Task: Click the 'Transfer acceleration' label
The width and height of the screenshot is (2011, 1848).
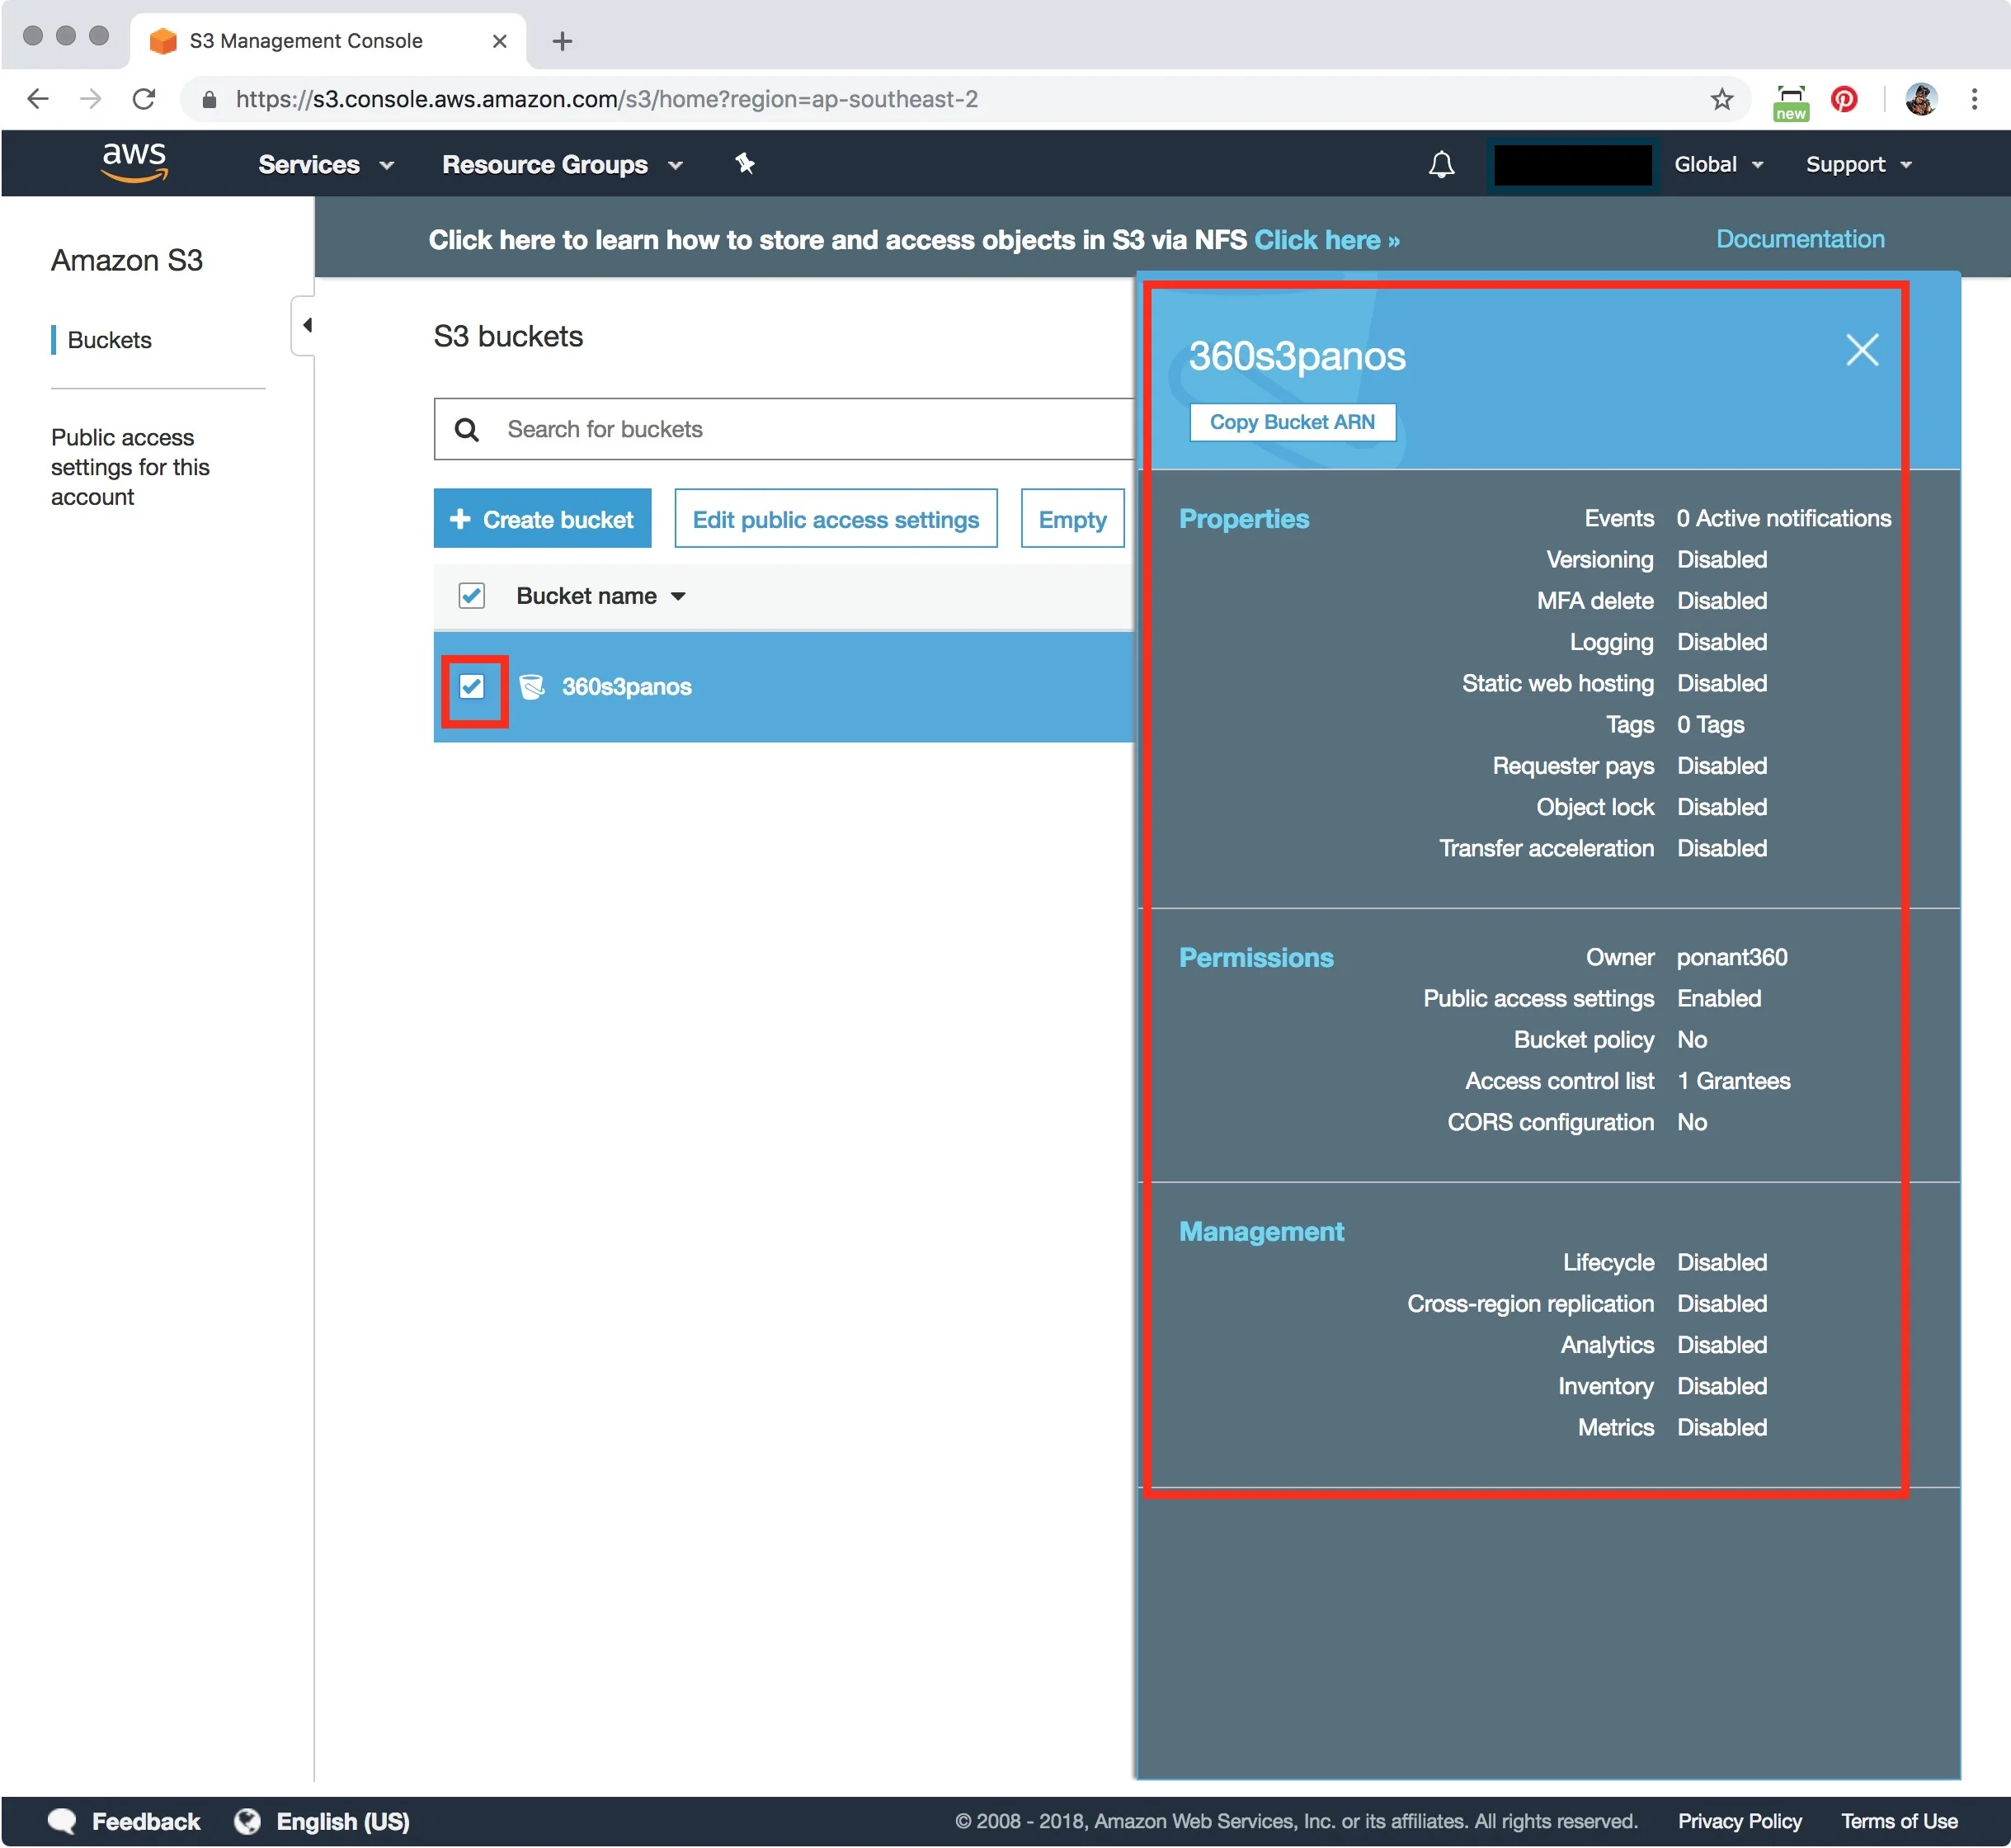Action: pos(1546,848)
